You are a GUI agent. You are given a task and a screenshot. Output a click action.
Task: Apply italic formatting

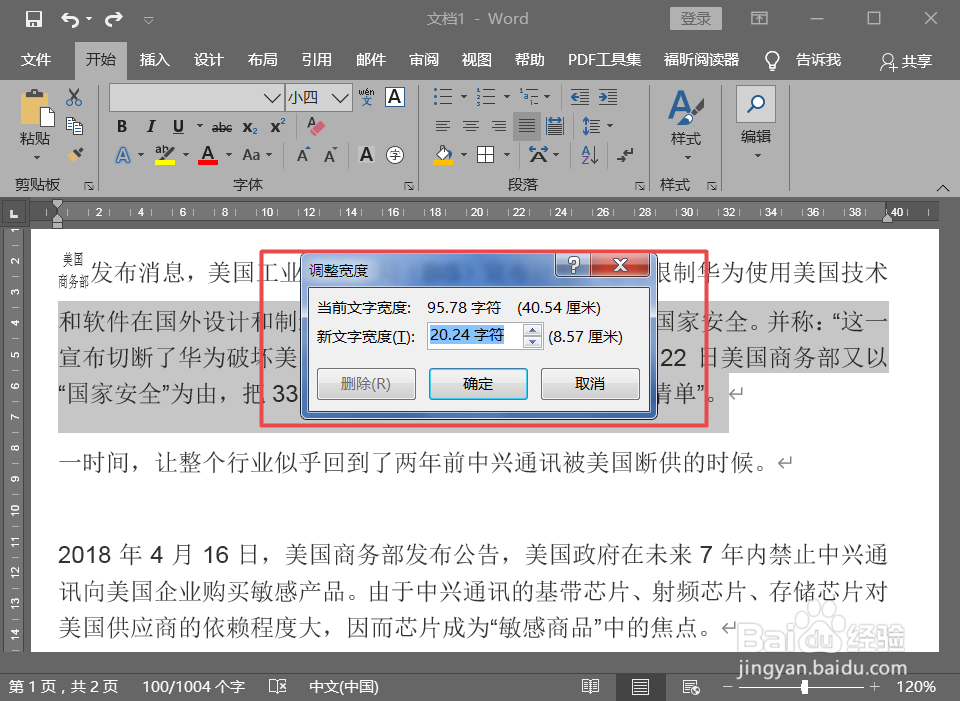[150, 127]
